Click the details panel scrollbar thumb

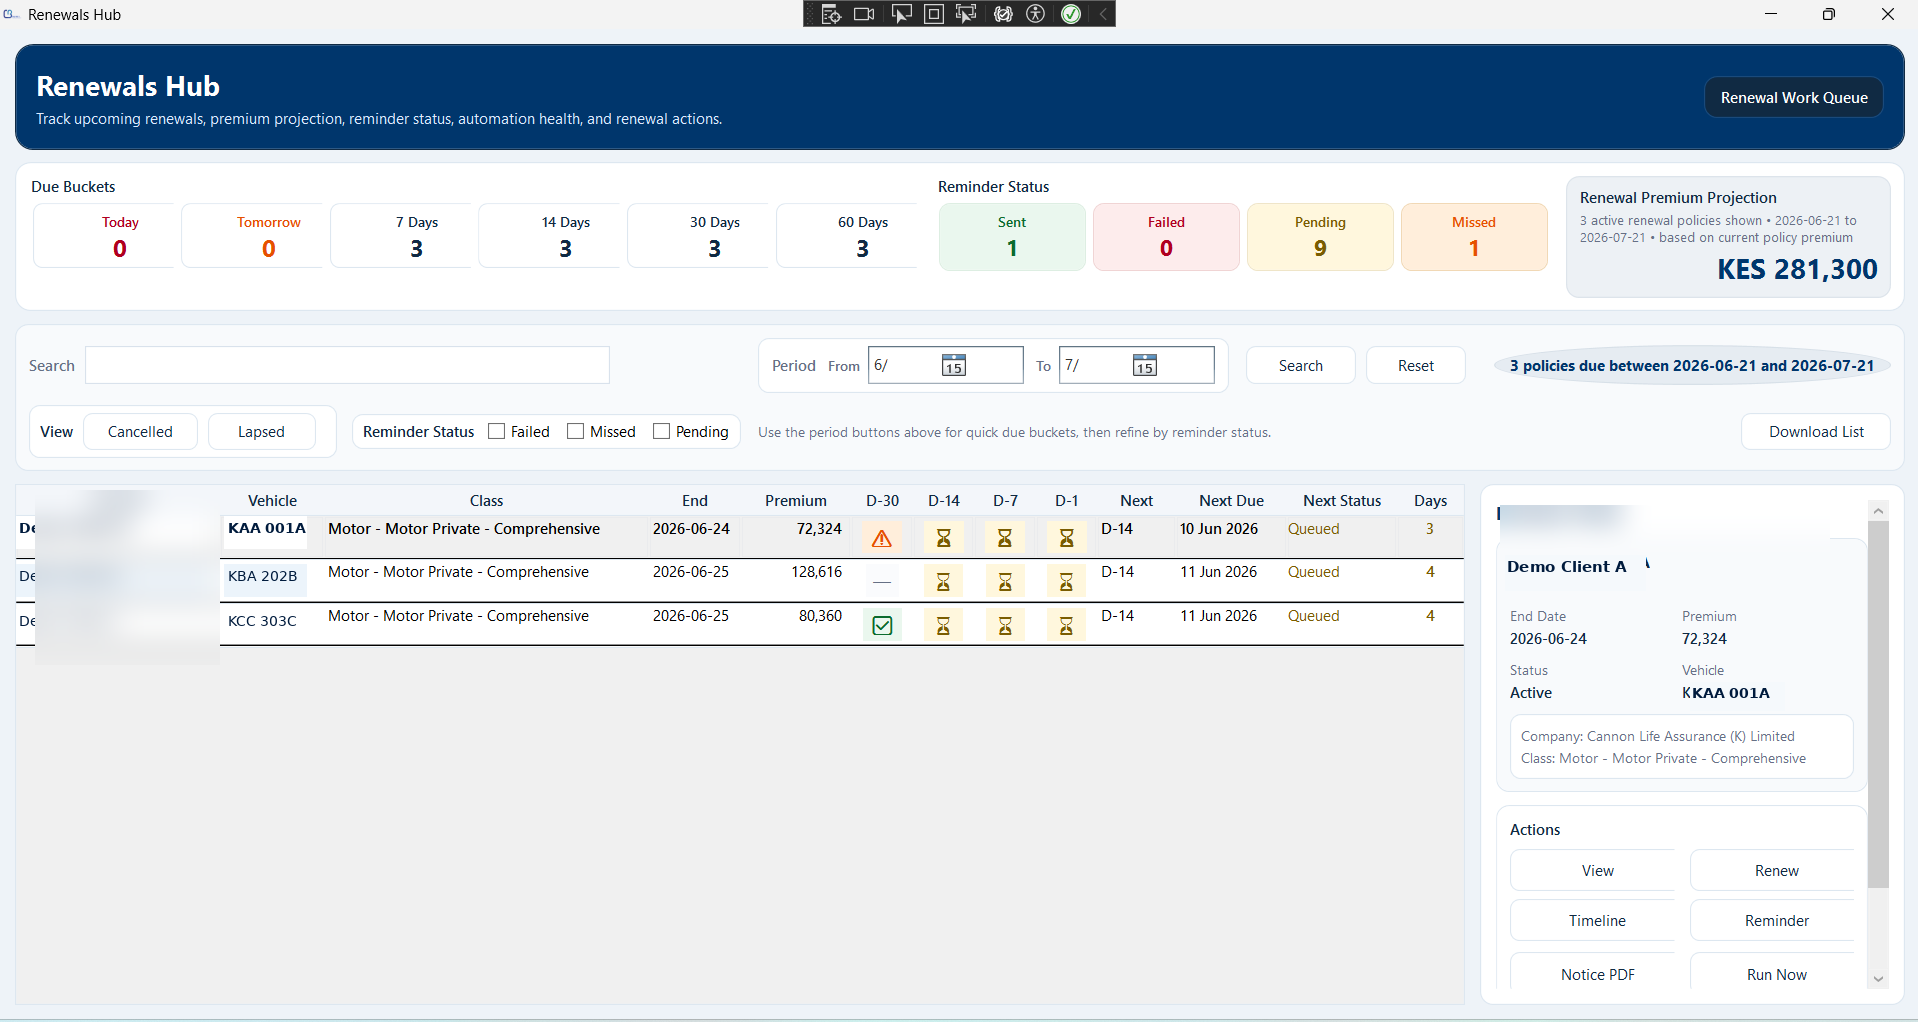(1878, 704)
